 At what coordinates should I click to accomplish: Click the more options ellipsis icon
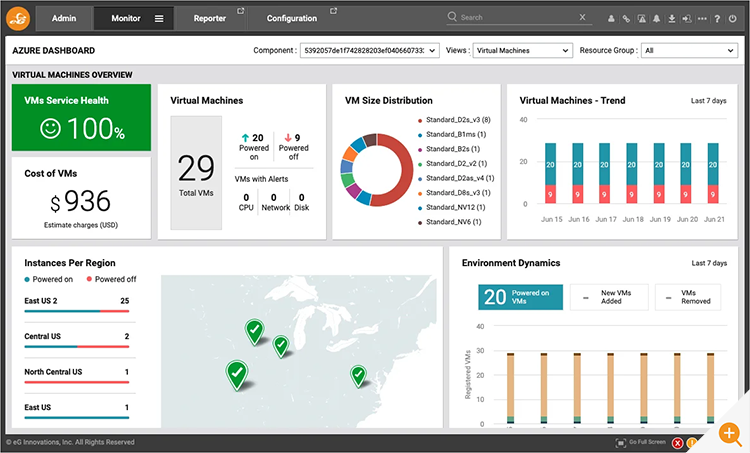point(702,18)
